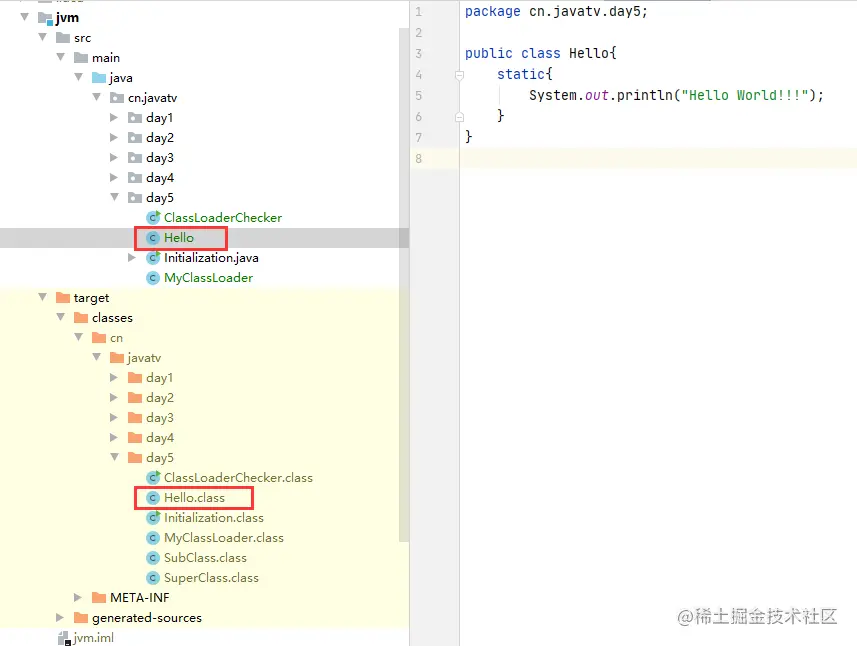Select the SuperClass.class label
The height and width of the screenshot is (646, 857).
(x=211, y=578)
